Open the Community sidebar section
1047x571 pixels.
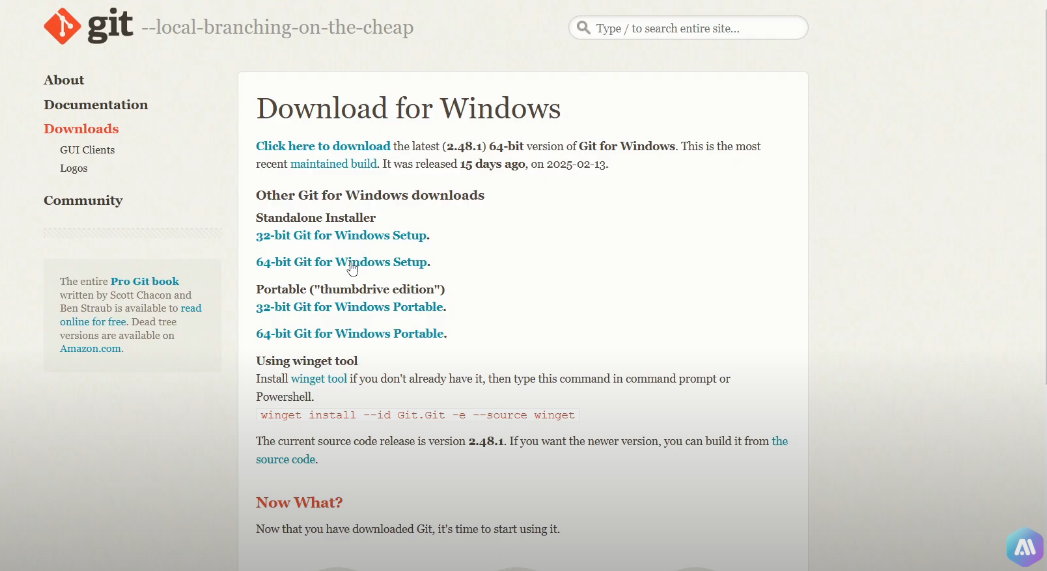83,200
